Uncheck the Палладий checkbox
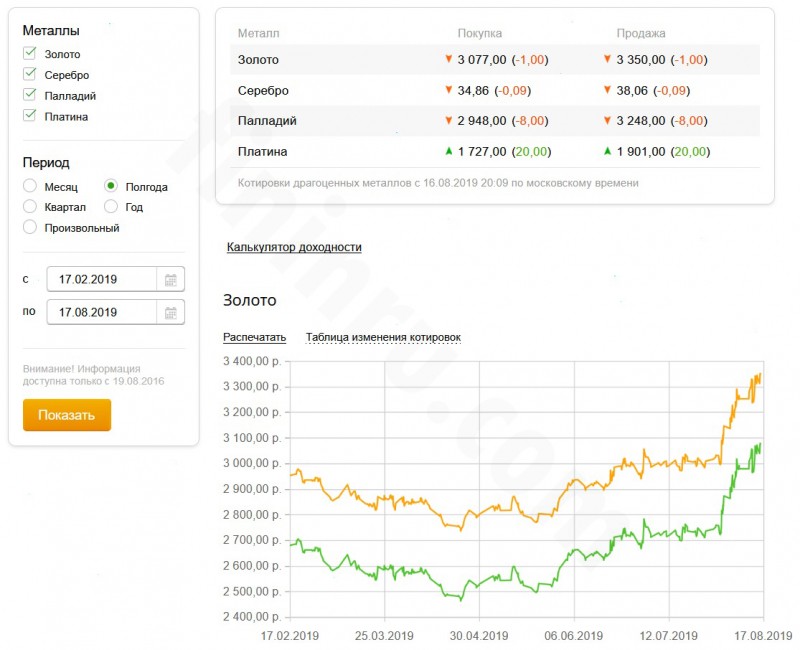Image resolution: width=800 pixels, height=650 pixels. click(30, 95)
